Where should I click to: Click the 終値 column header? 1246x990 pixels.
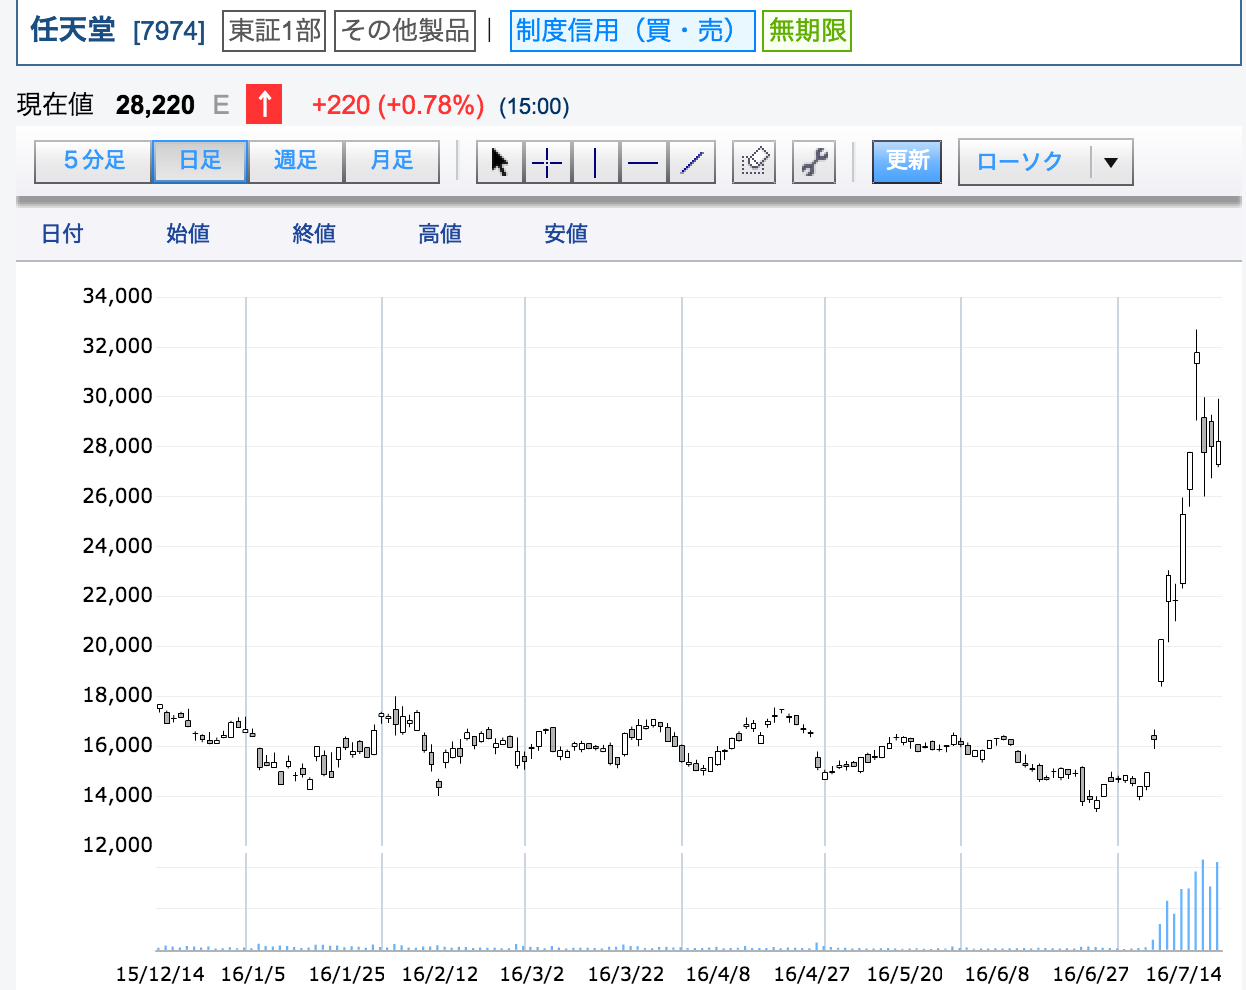coord(314,234)
